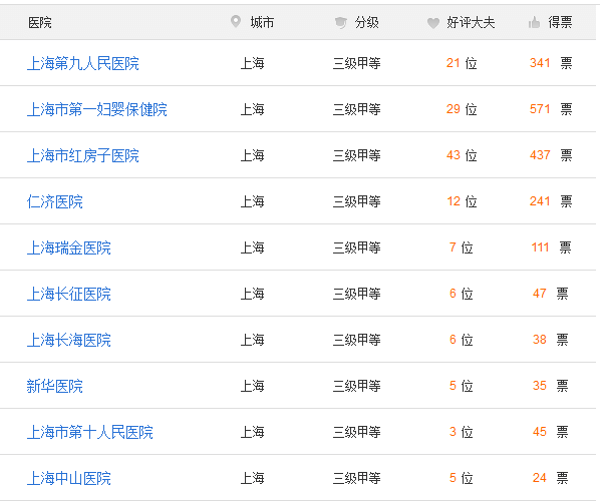The width and height of the screenshot is (600, 503).
Task: Click the 医院 column header
Action: pos(40,23)
